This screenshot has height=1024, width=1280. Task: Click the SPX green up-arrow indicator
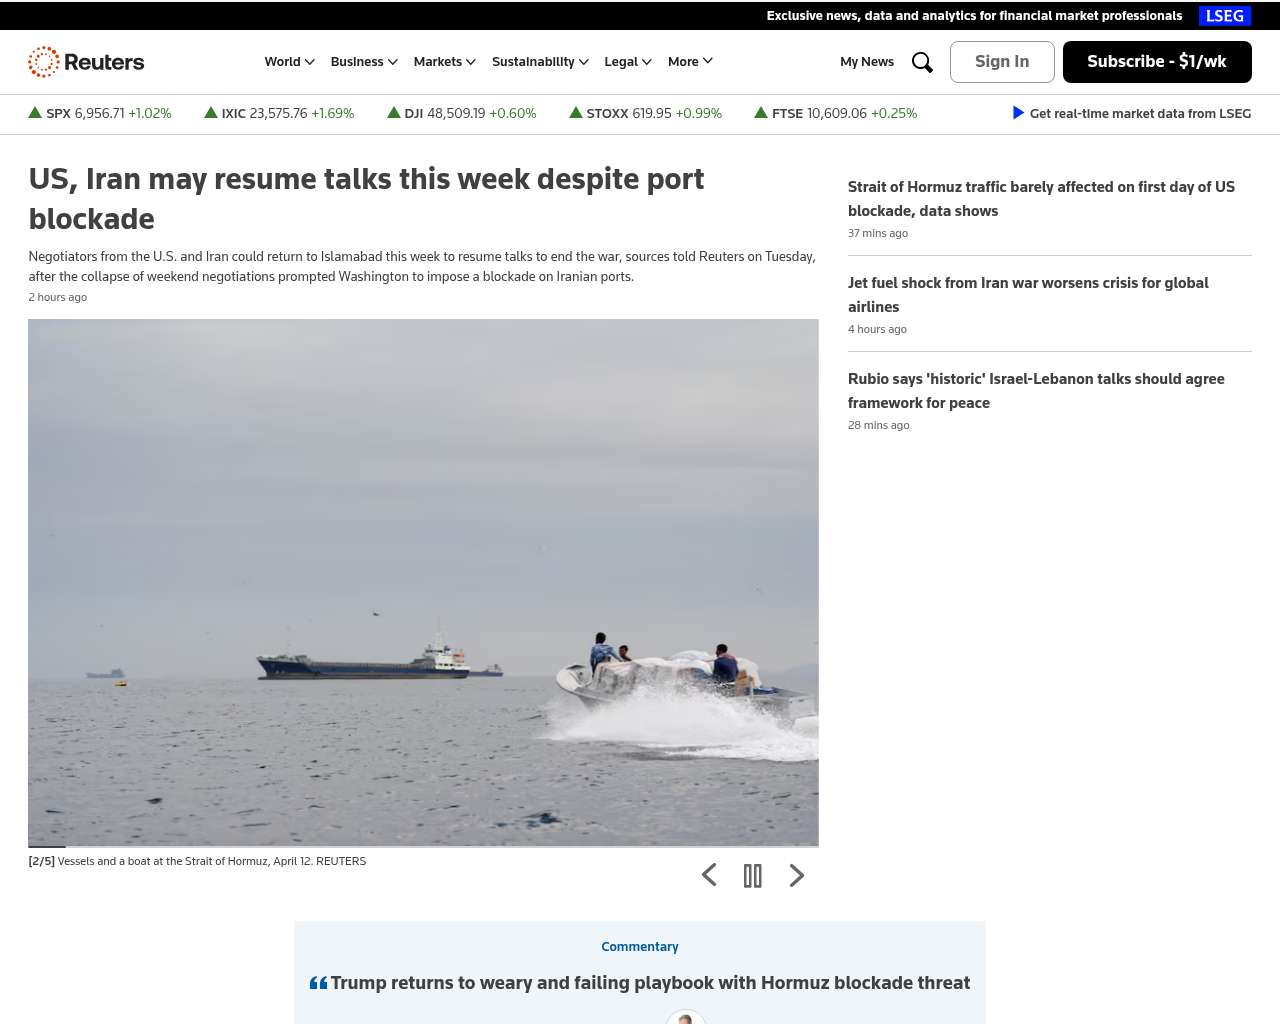click(35, 113)
